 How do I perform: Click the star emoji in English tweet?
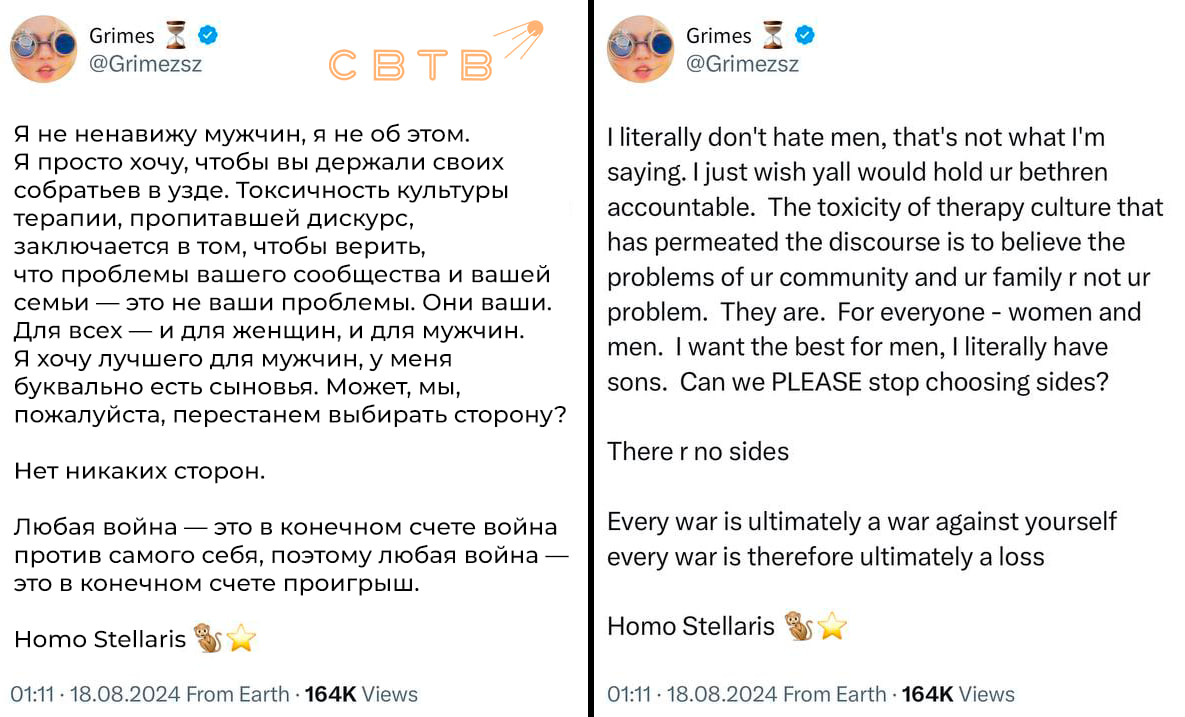(832, 626)
